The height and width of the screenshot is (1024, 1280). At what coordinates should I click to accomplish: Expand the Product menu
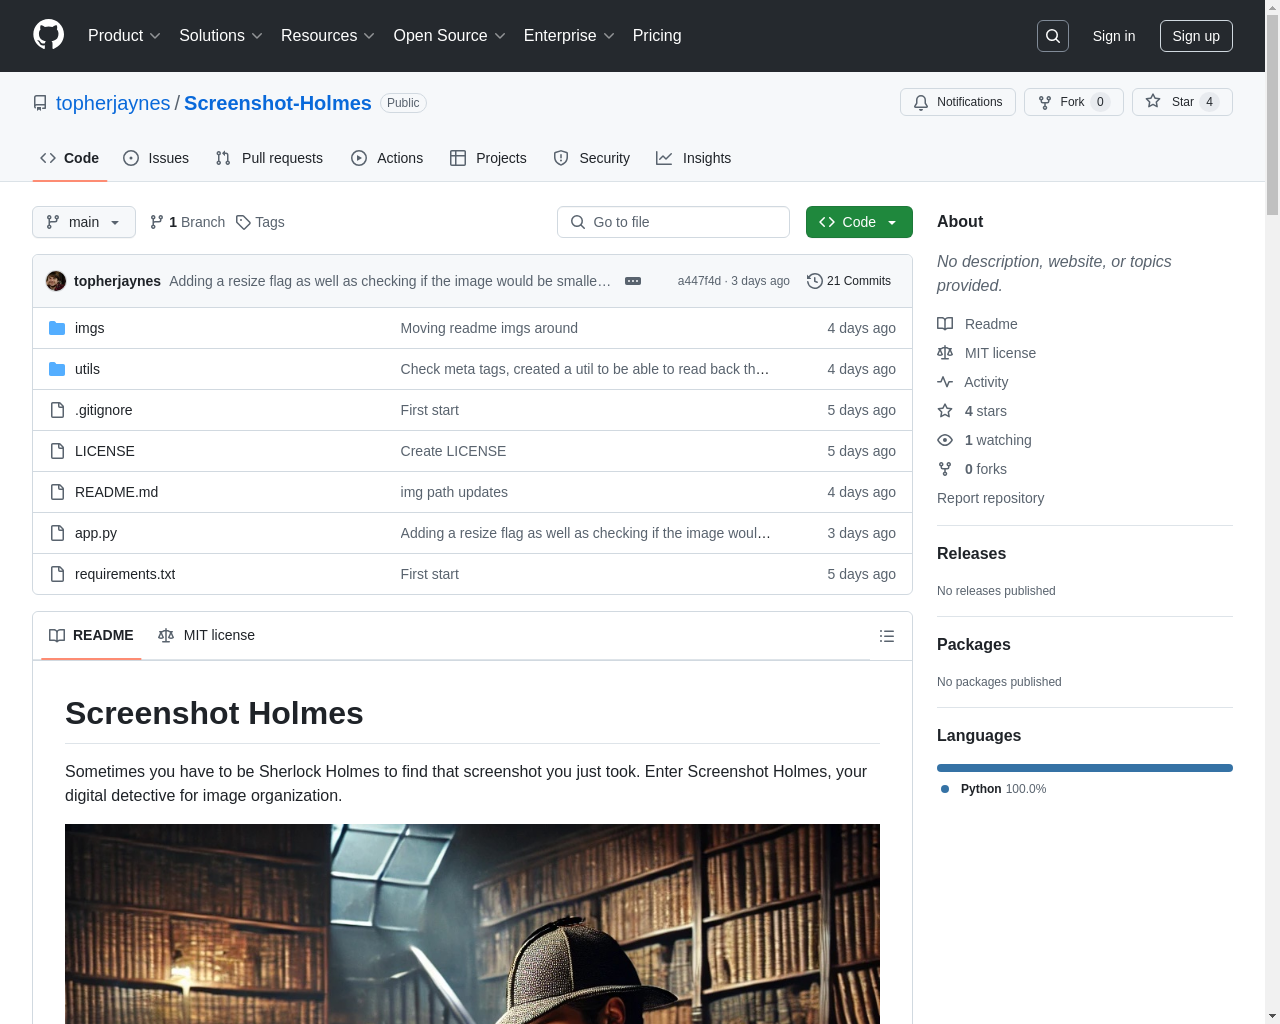(124, 36)
